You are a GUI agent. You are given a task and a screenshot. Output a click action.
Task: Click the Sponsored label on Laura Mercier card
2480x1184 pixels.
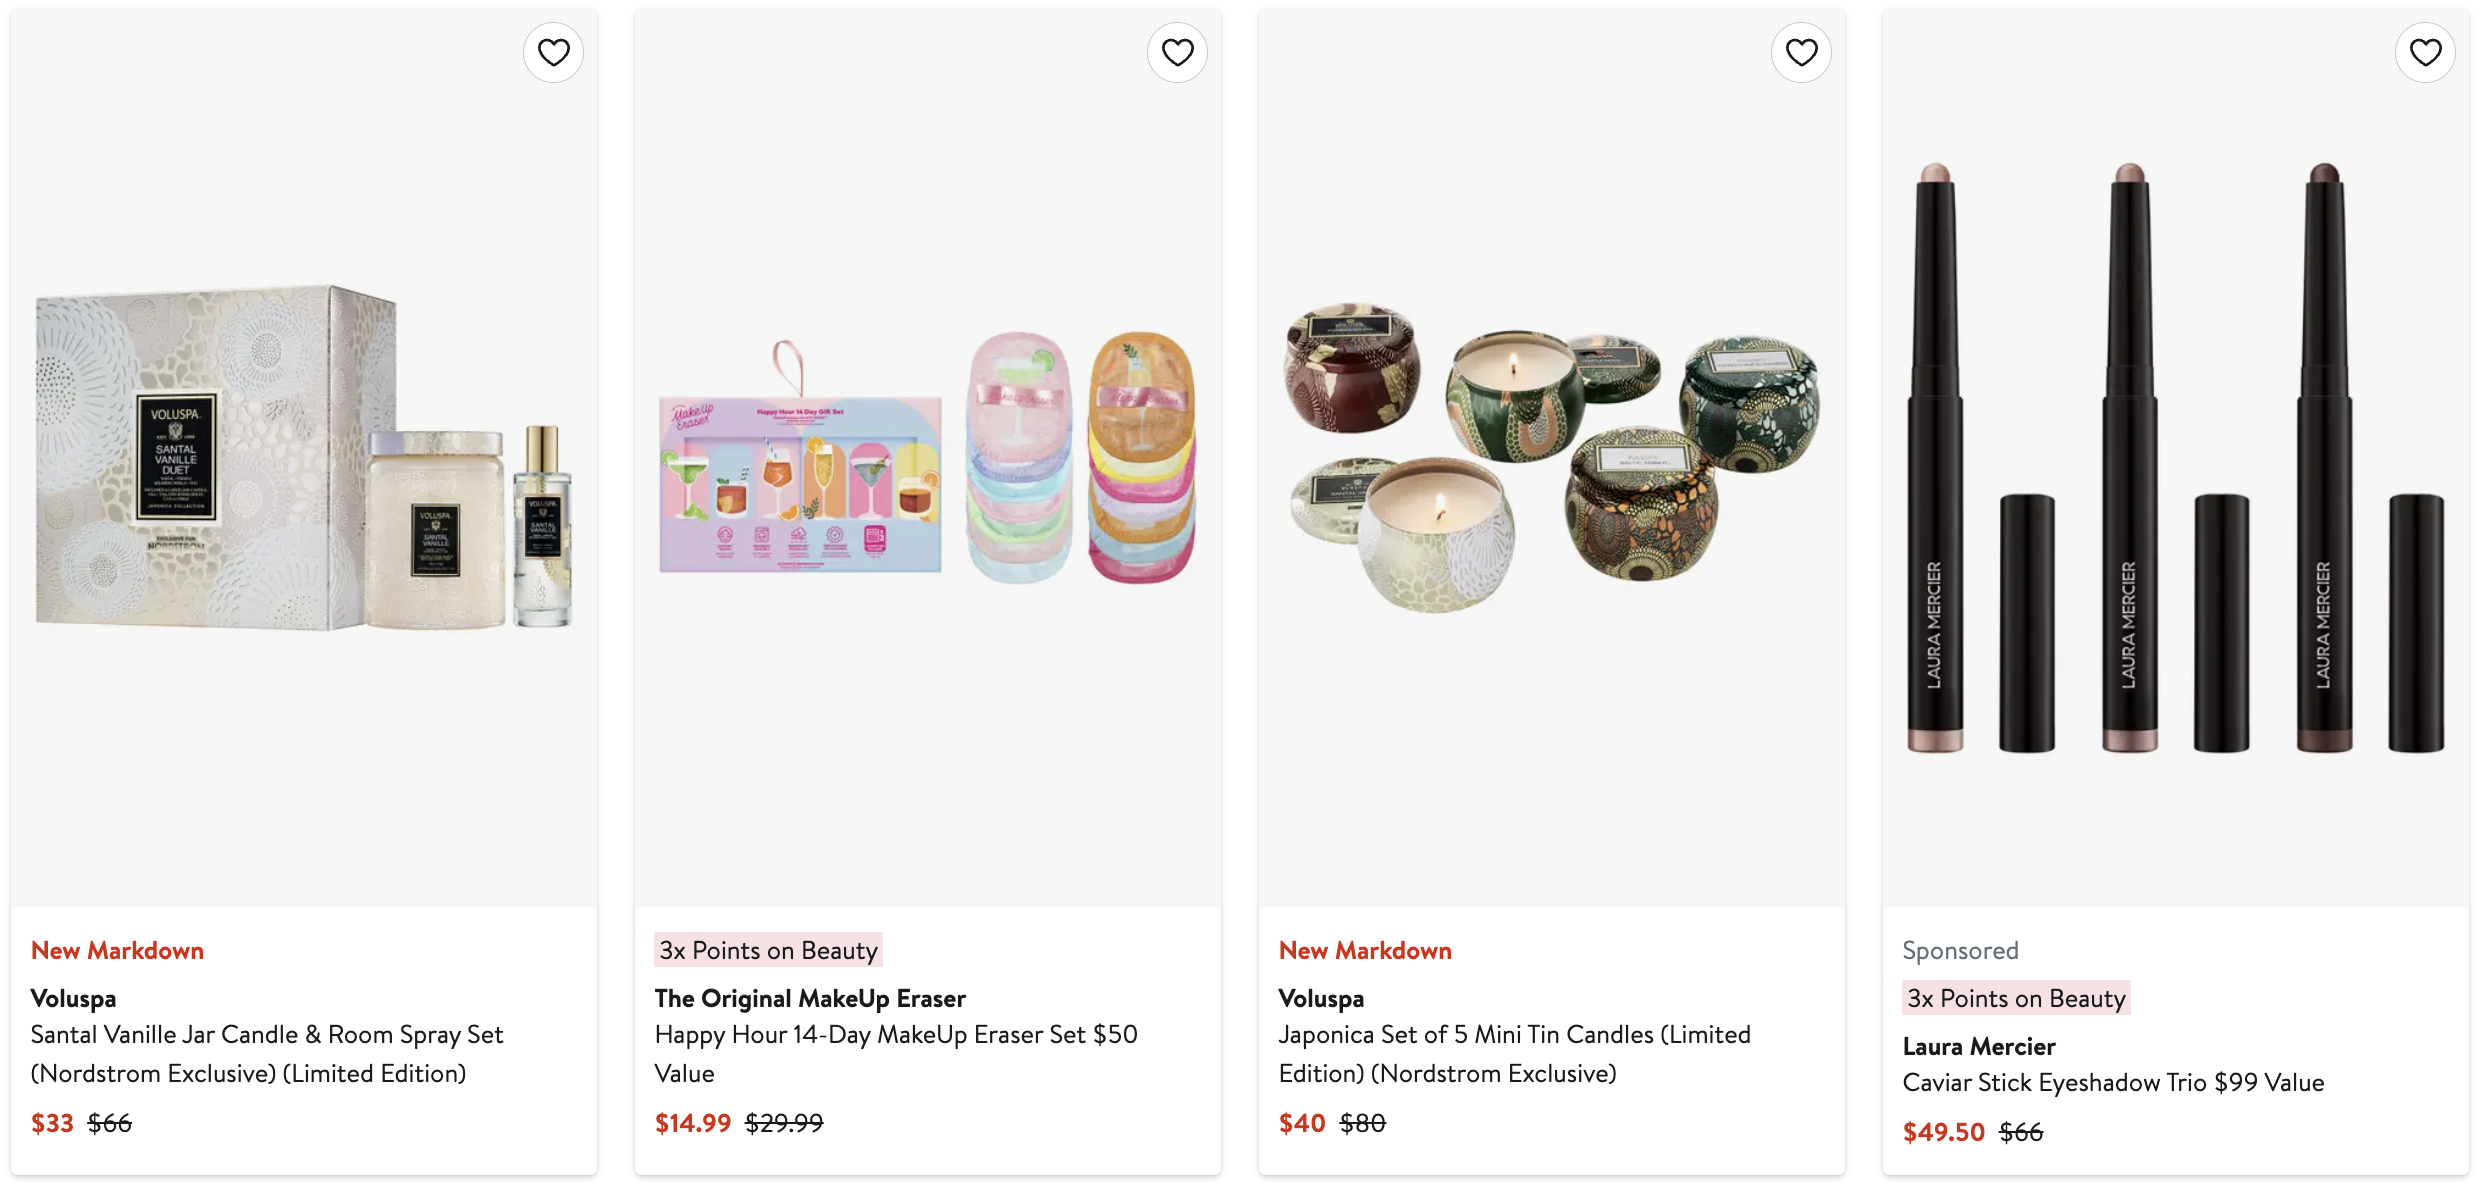tap(1960, 950)
